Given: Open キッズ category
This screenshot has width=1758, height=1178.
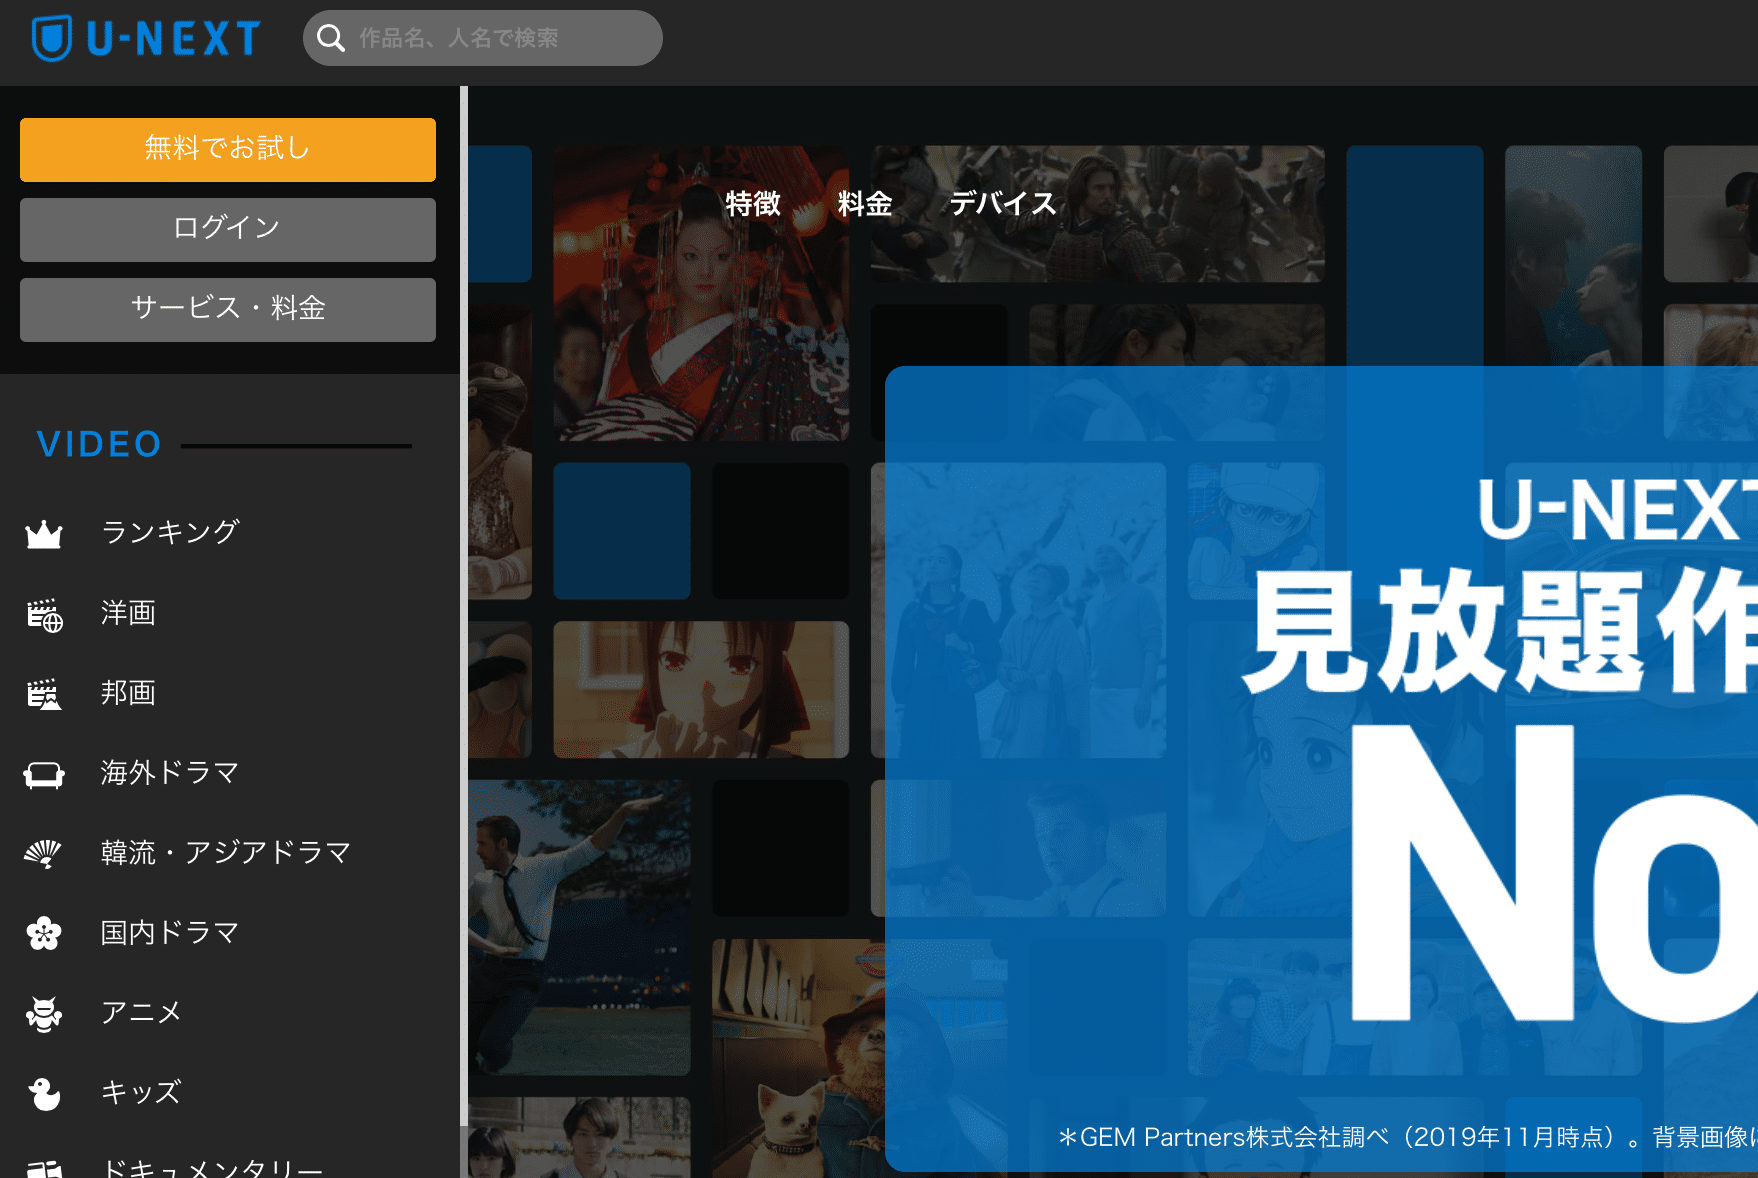Looking at the screenshot, I should click(141, 1092).
